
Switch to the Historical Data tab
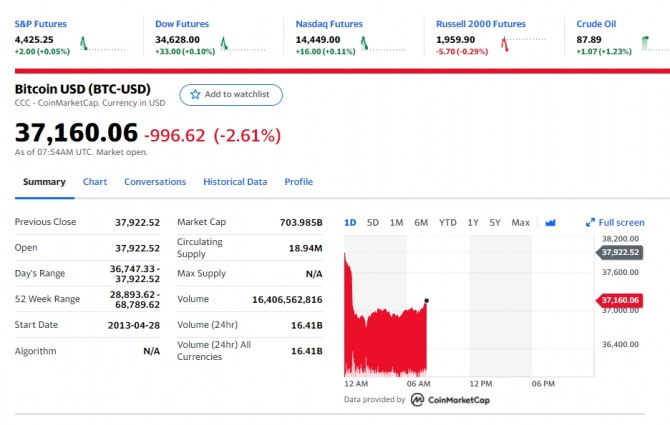[x=235, y=182]
